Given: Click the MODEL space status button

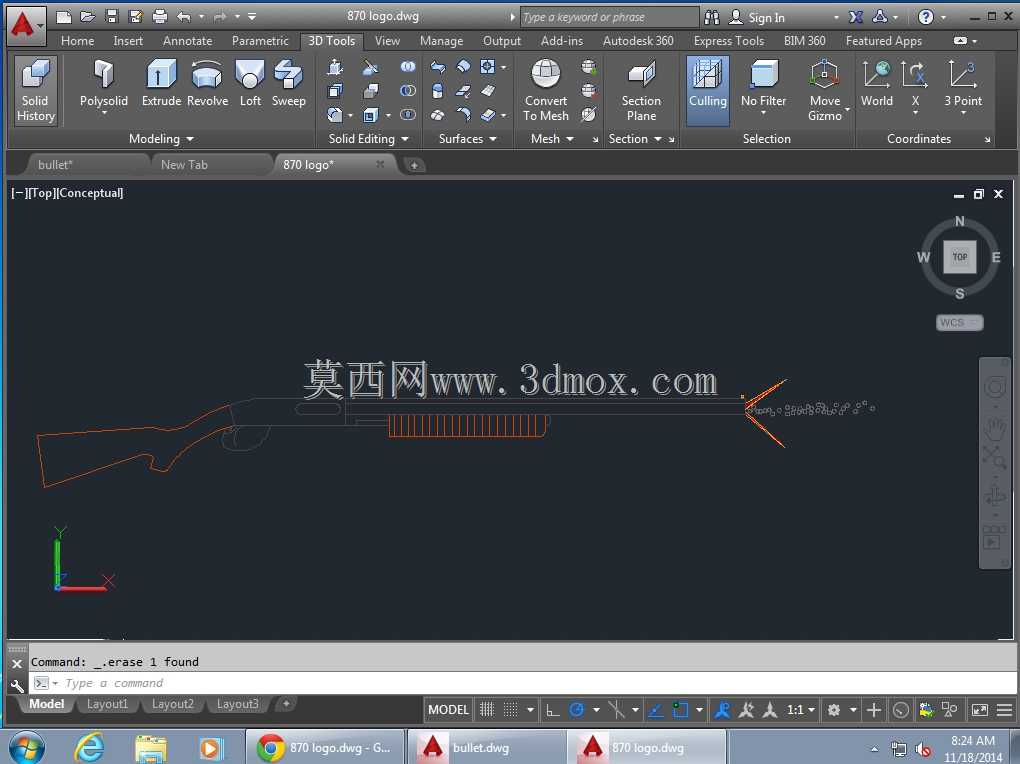Looking at the screenshot, I should [448, 710].
